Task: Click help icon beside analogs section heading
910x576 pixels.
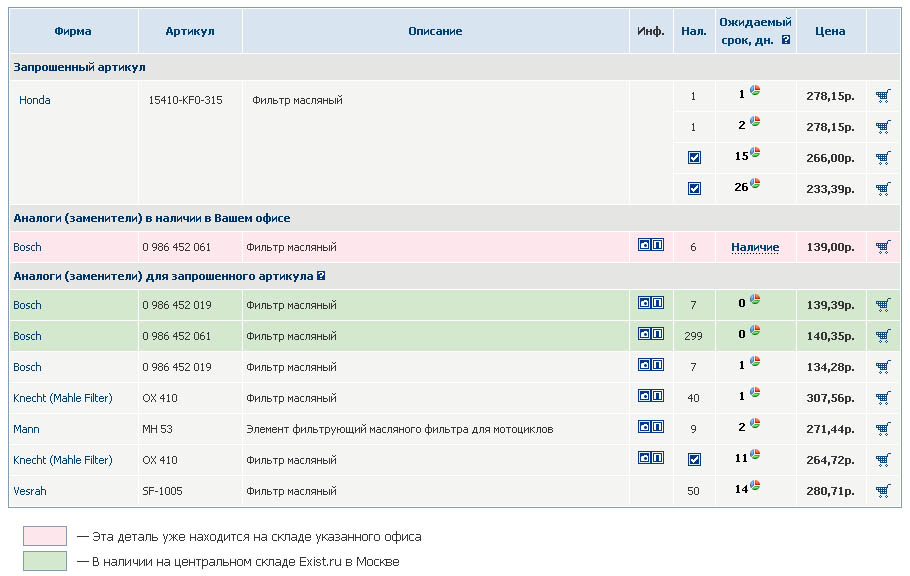Action: coord(321,276)
